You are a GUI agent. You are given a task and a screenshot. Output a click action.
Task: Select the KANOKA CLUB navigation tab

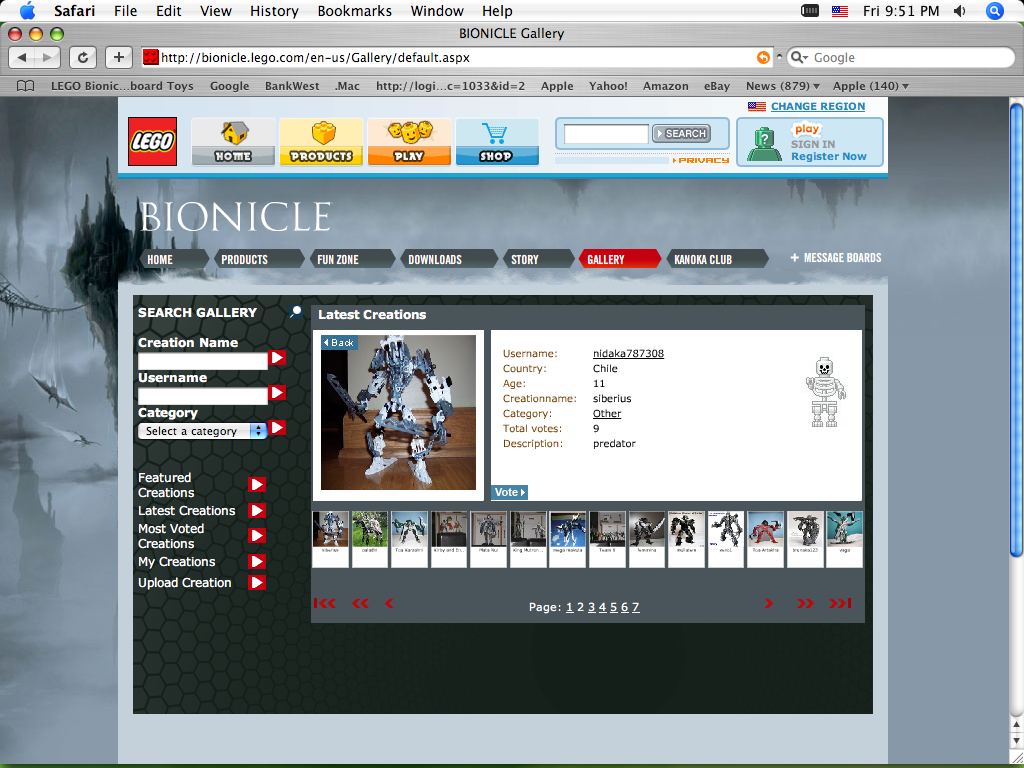click(717, 259)
